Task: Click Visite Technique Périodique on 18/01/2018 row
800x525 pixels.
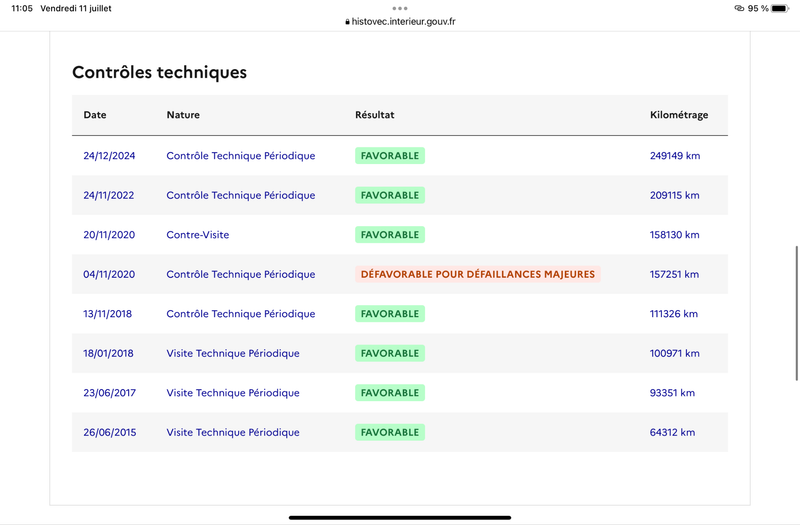Action: [x=233, y=353]
